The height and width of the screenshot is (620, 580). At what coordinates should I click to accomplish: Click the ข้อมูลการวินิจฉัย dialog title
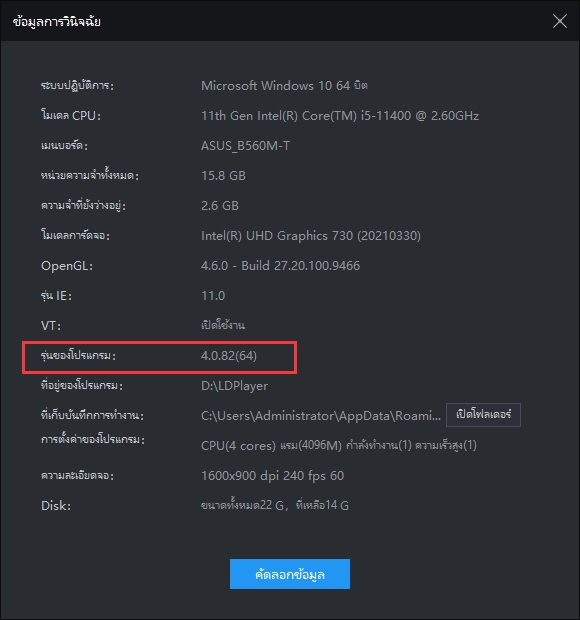(x=57, y=21)
